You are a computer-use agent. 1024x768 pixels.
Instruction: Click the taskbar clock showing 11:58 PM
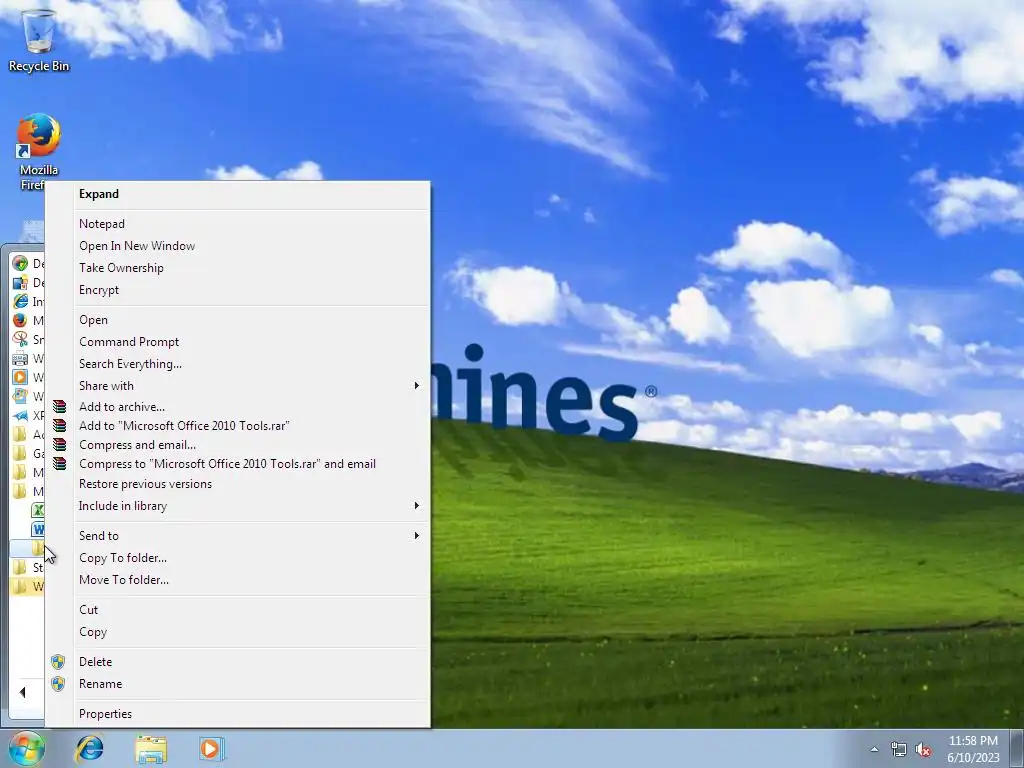click(973, 749)
